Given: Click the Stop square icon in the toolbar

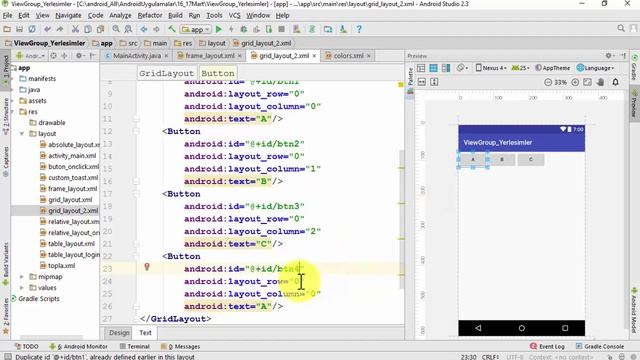Looking at the screenshot, I should click(x=281, y=29).
